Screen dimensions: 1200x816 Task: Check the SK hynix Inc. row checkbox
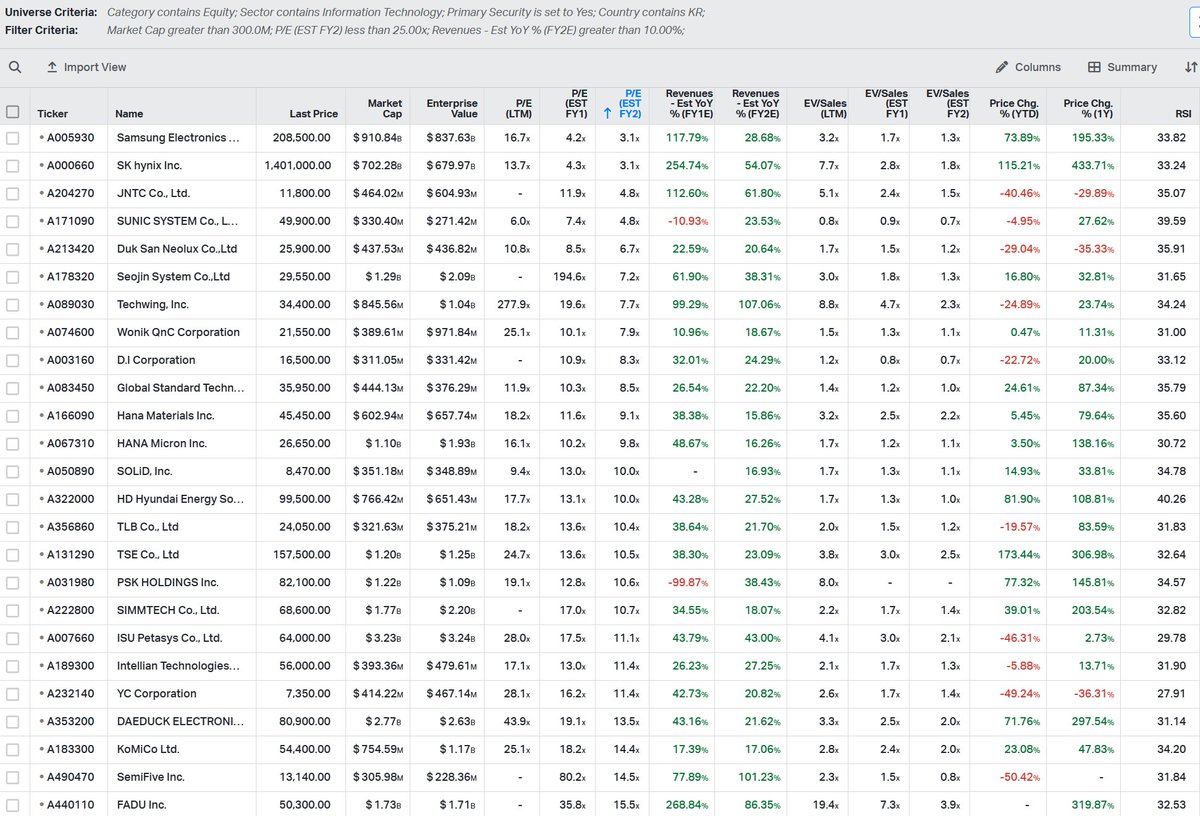(x=13, y=165)
